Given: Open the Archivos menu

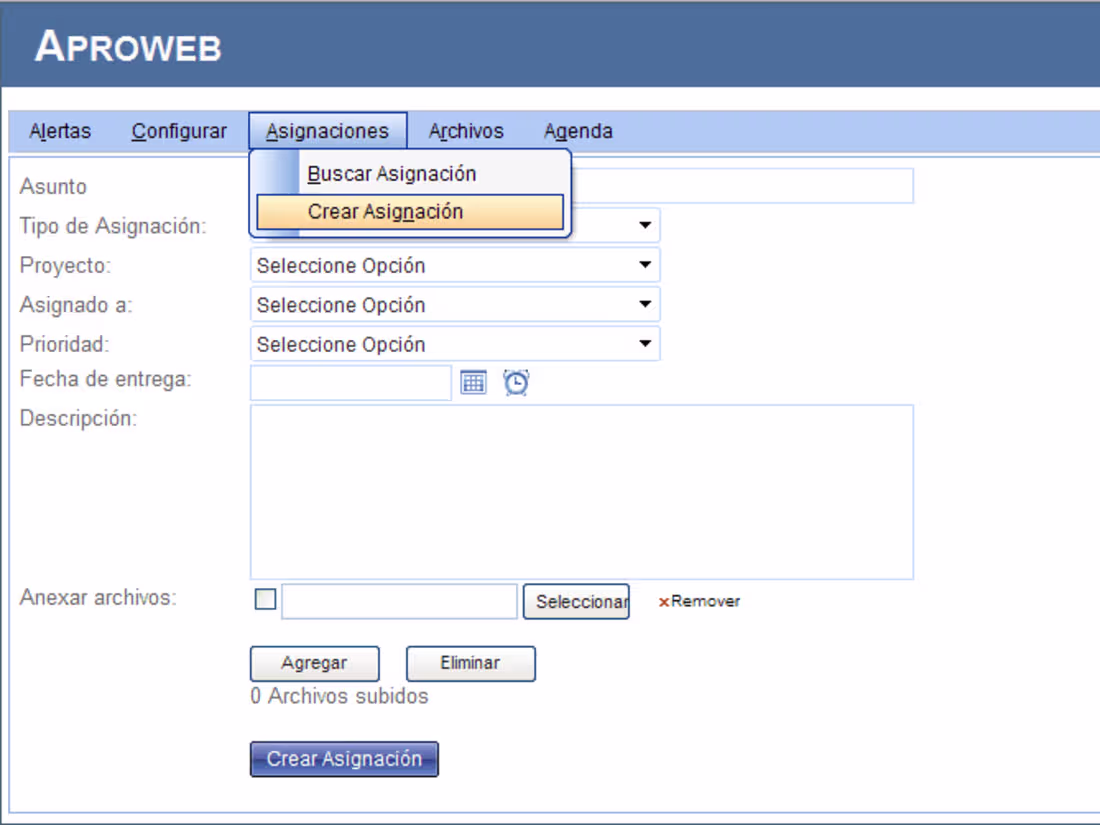Looking at the screenshot, I should (x=466, y=131).
